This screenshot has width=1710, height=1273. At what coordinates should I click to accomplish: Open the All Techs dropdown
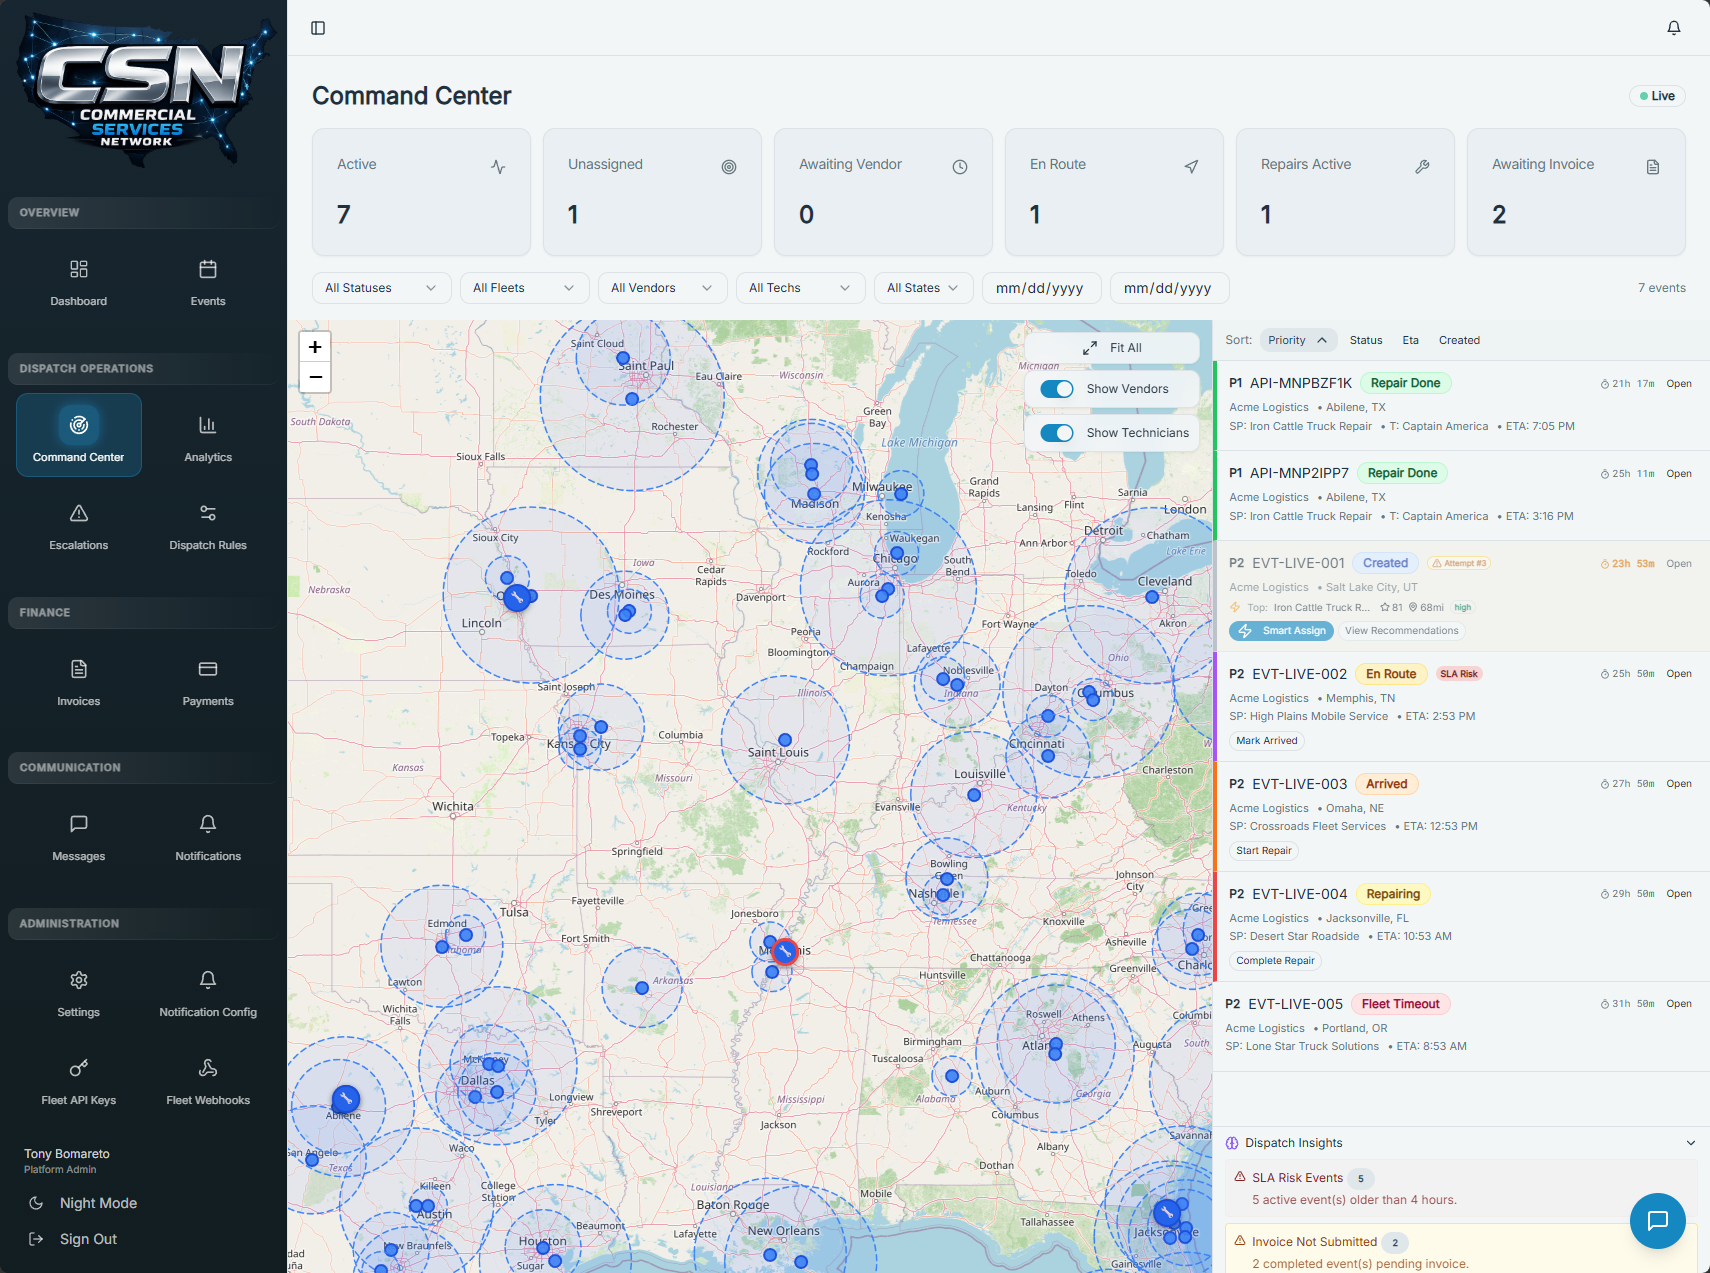click(800, 288)
